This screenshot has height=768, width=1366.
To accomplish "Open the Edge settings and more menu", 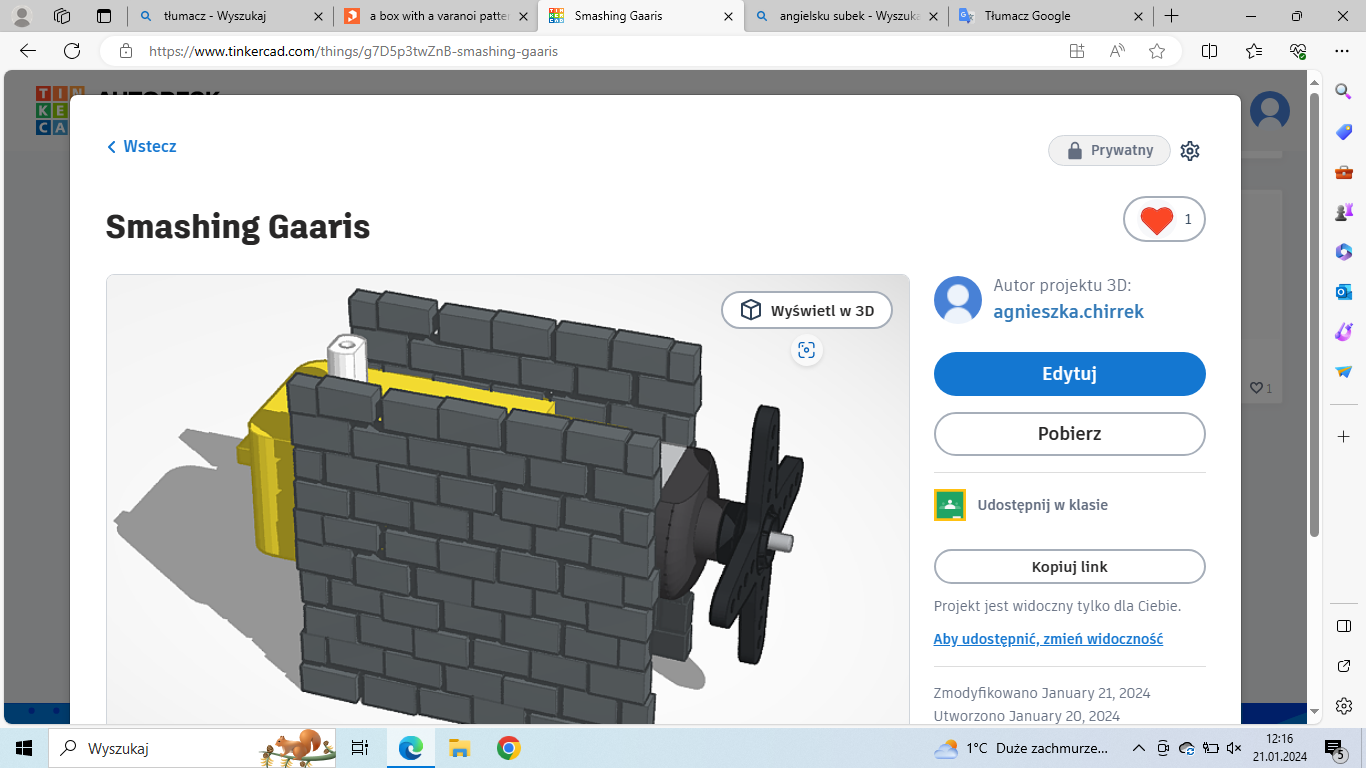I will (1342, 51).
